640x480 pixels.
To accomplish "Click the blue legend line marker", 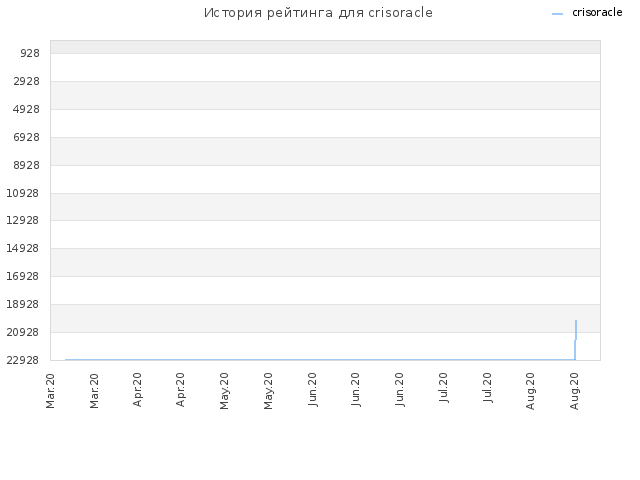I will click(557, 14).
